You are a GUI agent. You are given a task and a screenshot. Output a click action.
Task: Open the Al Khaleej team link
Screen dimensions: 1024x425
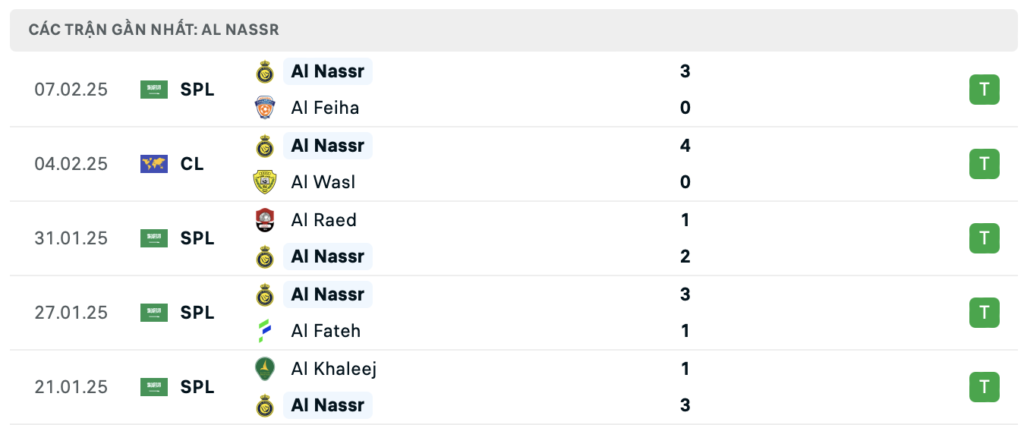pos(333,368)
